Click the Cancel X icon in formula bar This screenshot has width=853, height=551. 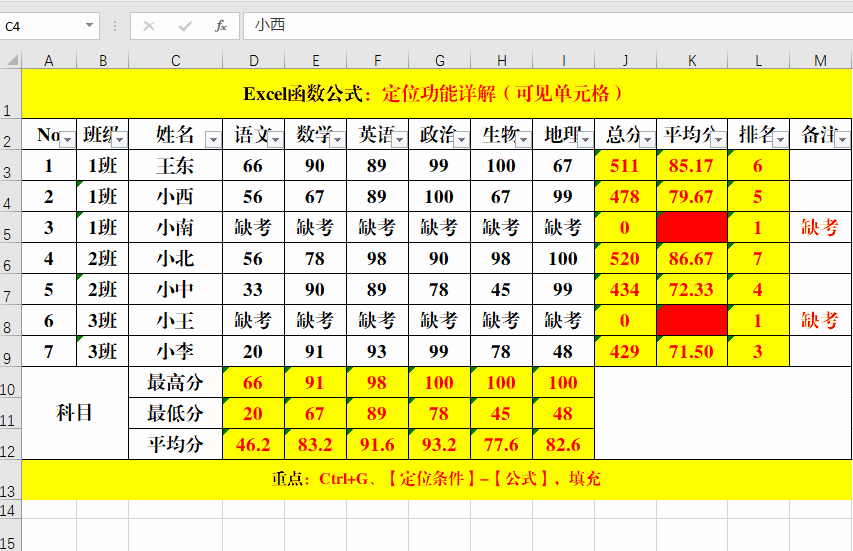point(149,26)
